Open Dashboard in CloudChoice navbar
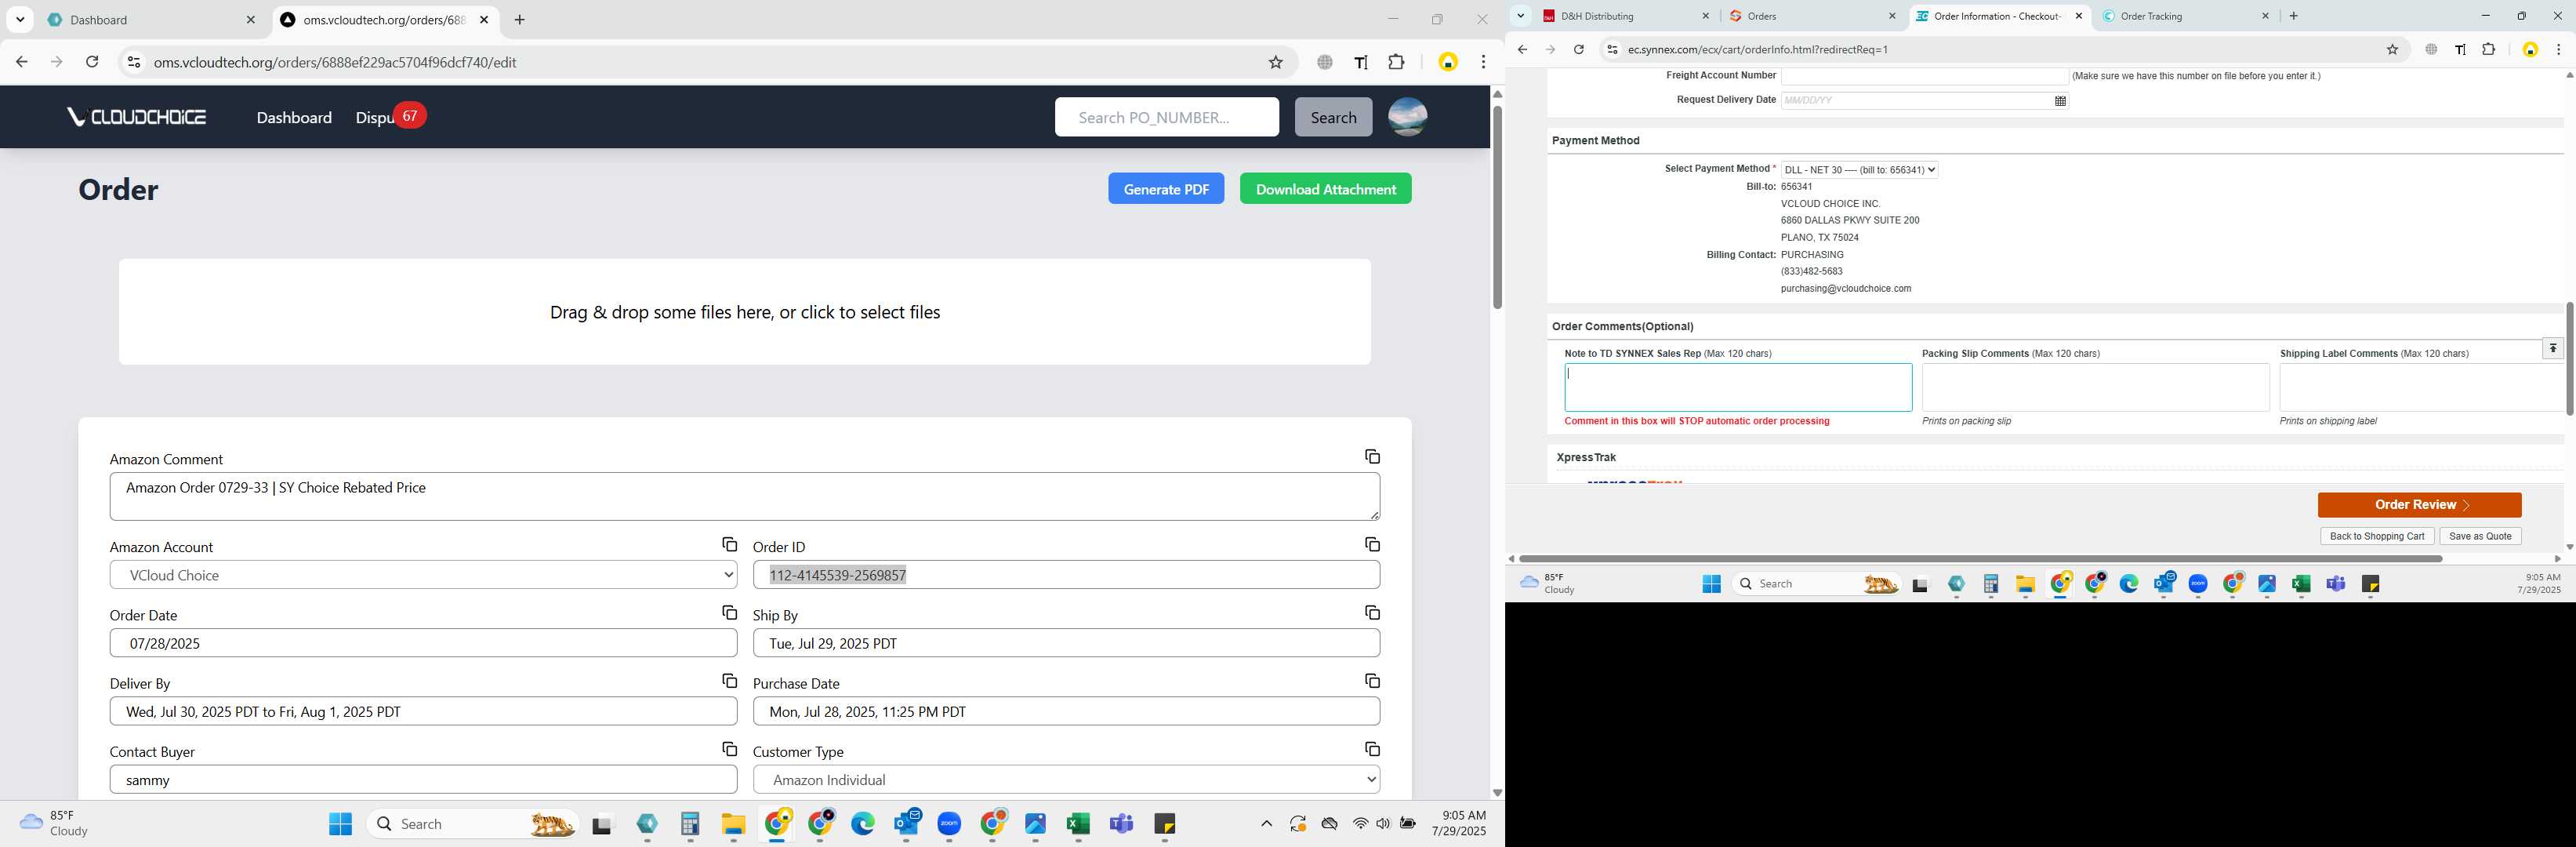The height and width of the screenshot is (847, 2576). click(x=294, y=117)
